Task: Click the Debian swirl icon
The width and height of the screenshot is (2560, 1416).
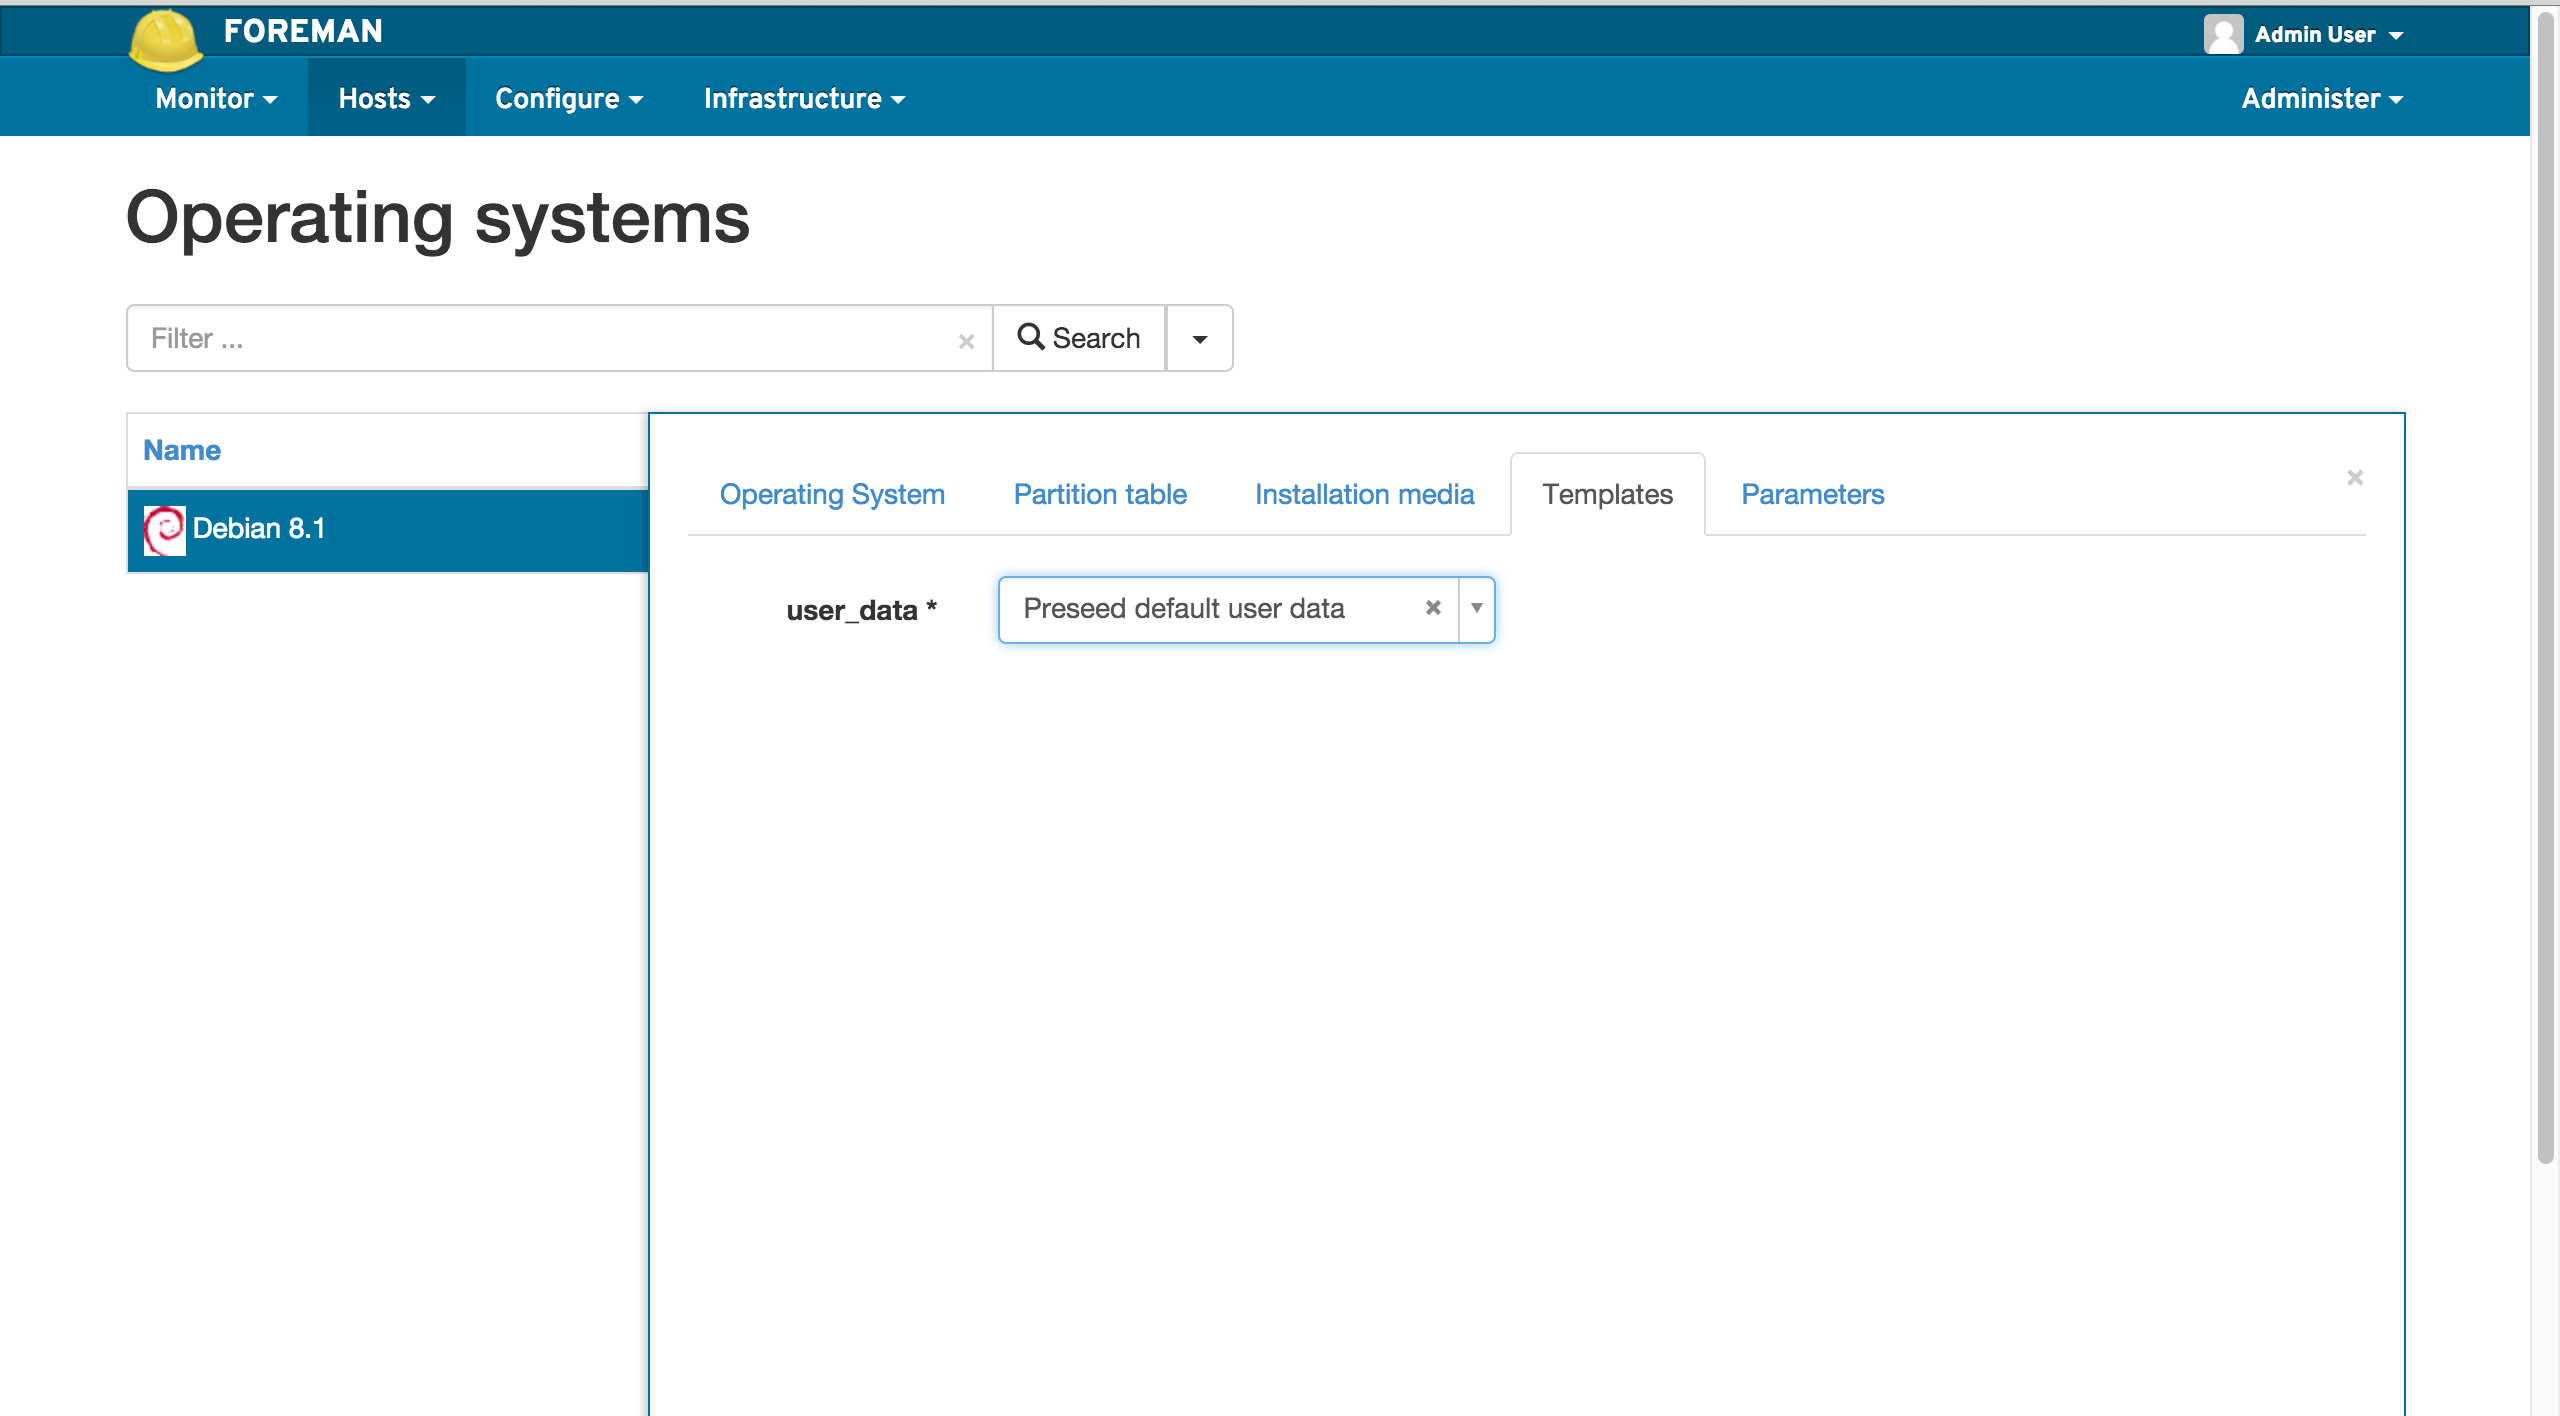Action: pyautogui.click(x=164, y=529)
